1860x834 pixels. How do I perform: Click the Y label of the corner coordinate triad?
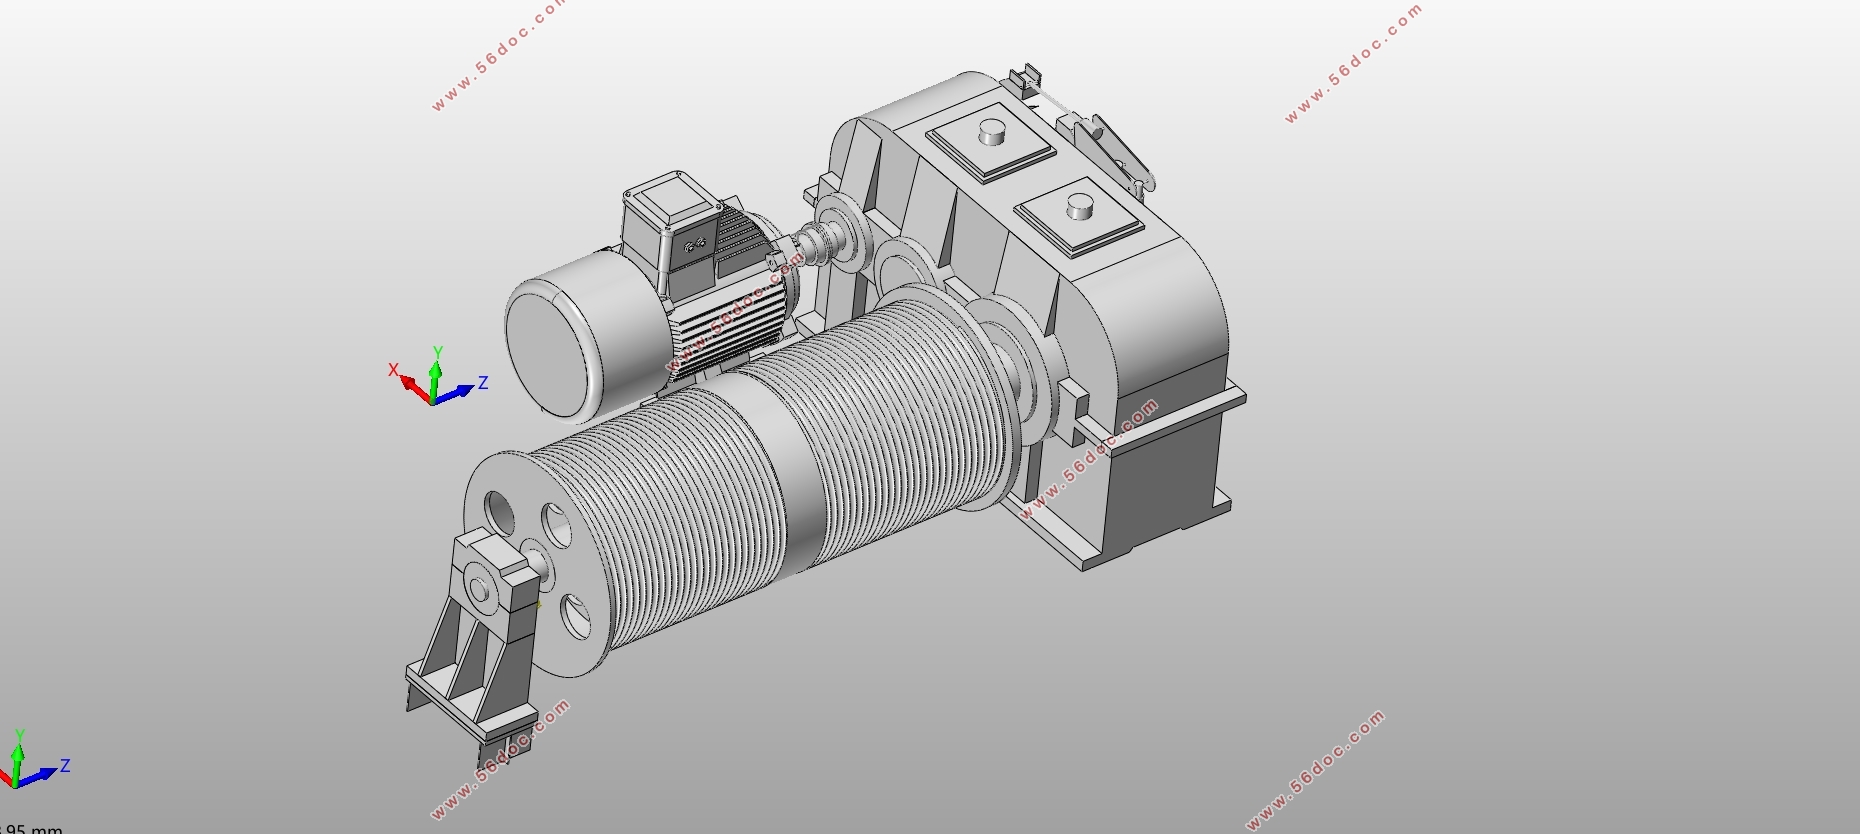point(19,738)
